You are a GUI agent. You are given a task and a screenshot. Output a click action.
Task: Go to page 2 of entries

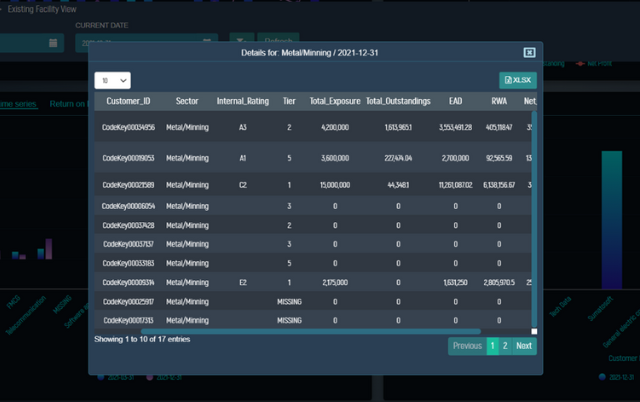[505, 346]
